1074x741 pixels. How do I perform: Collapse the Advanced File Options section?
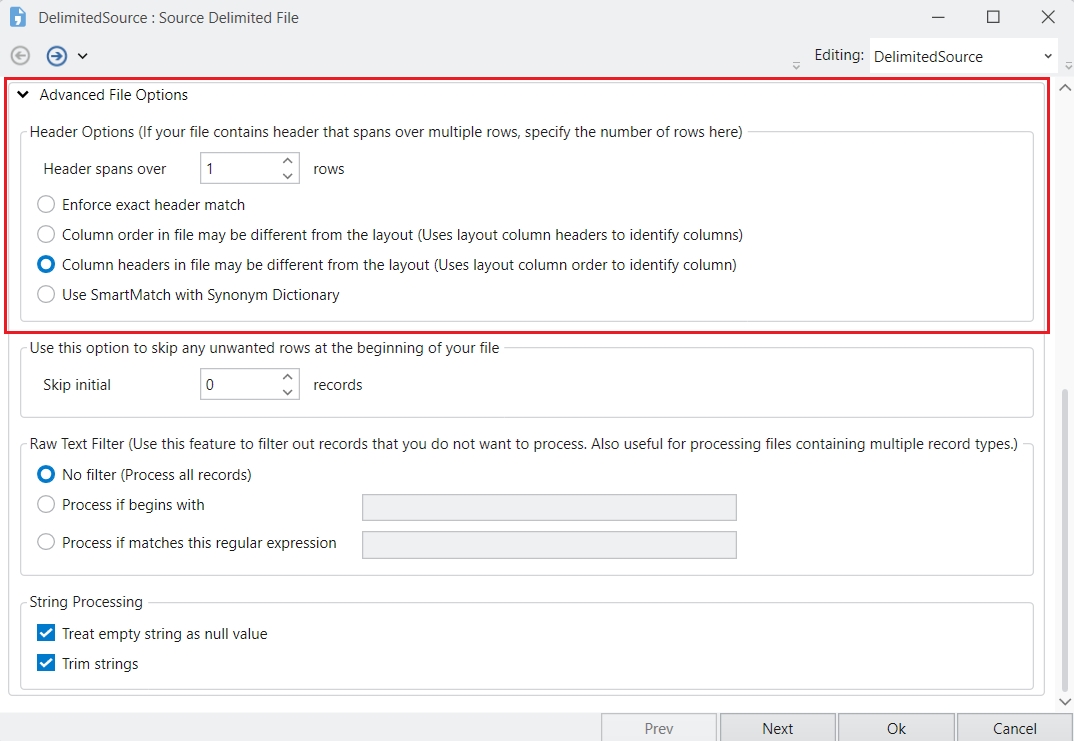click(23, 95)
